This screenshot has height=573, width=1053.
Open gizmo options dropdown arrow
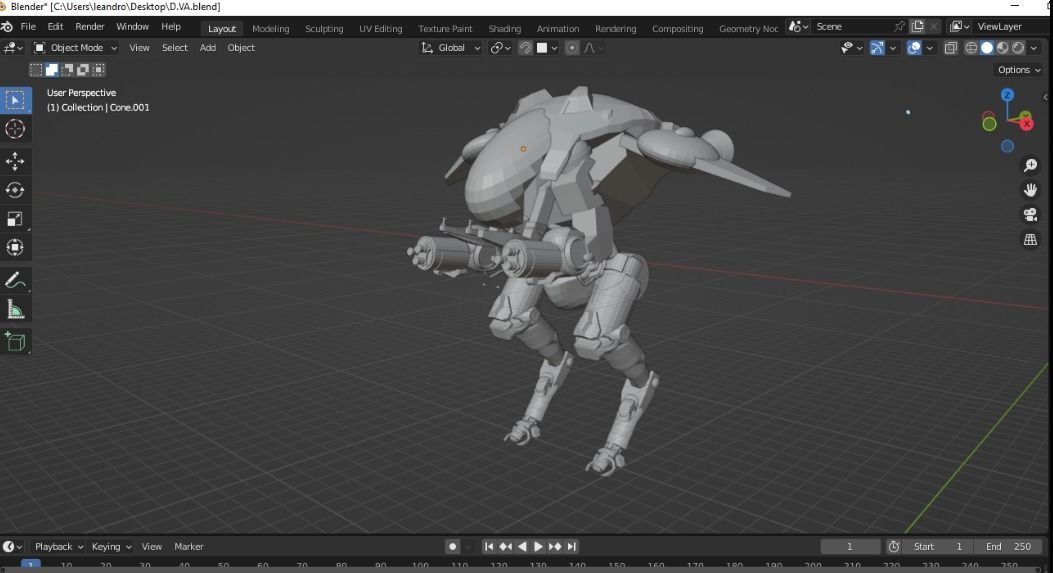click(892, 48)
